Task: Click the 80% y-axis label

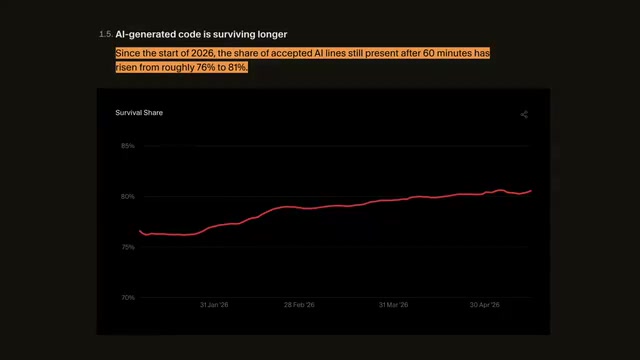Action: 128,196
